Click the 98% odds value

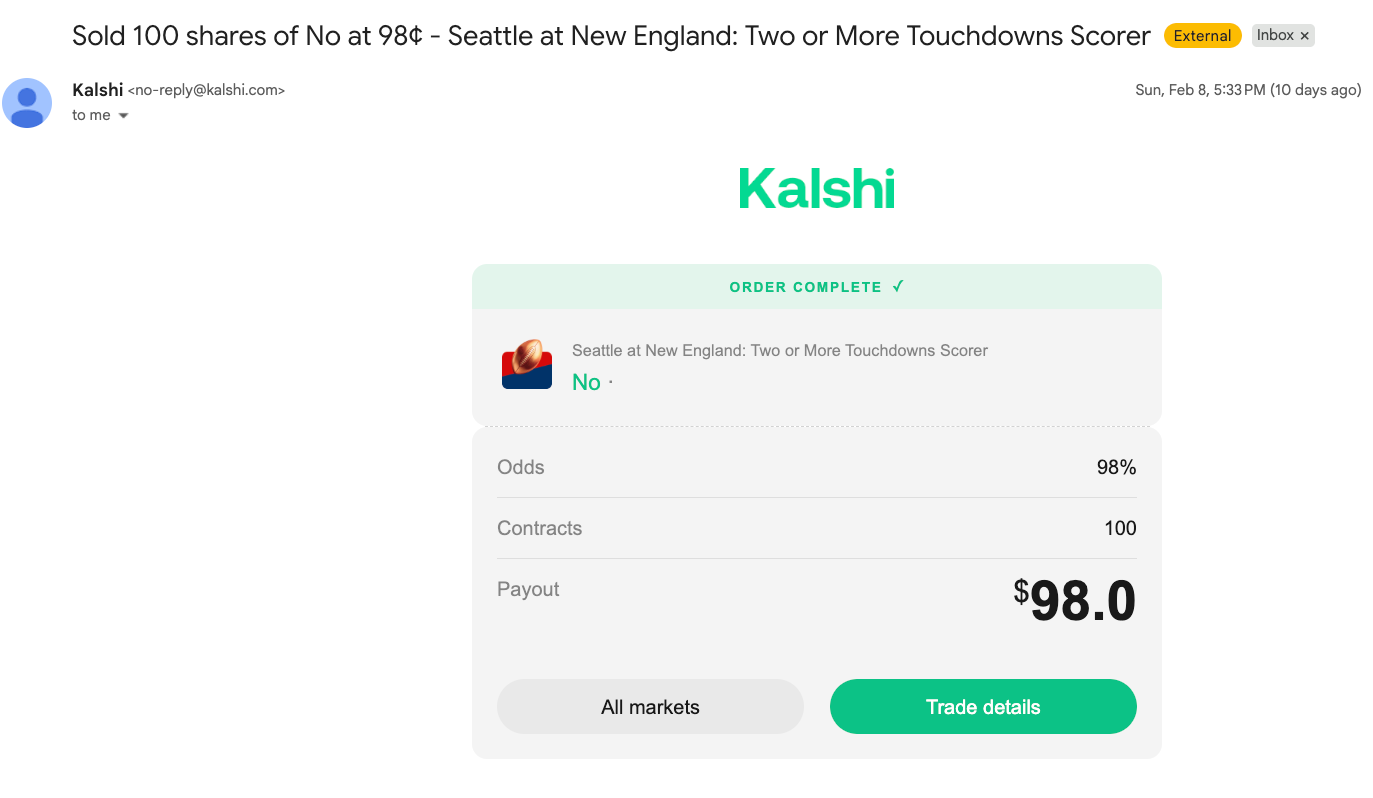1116,467
